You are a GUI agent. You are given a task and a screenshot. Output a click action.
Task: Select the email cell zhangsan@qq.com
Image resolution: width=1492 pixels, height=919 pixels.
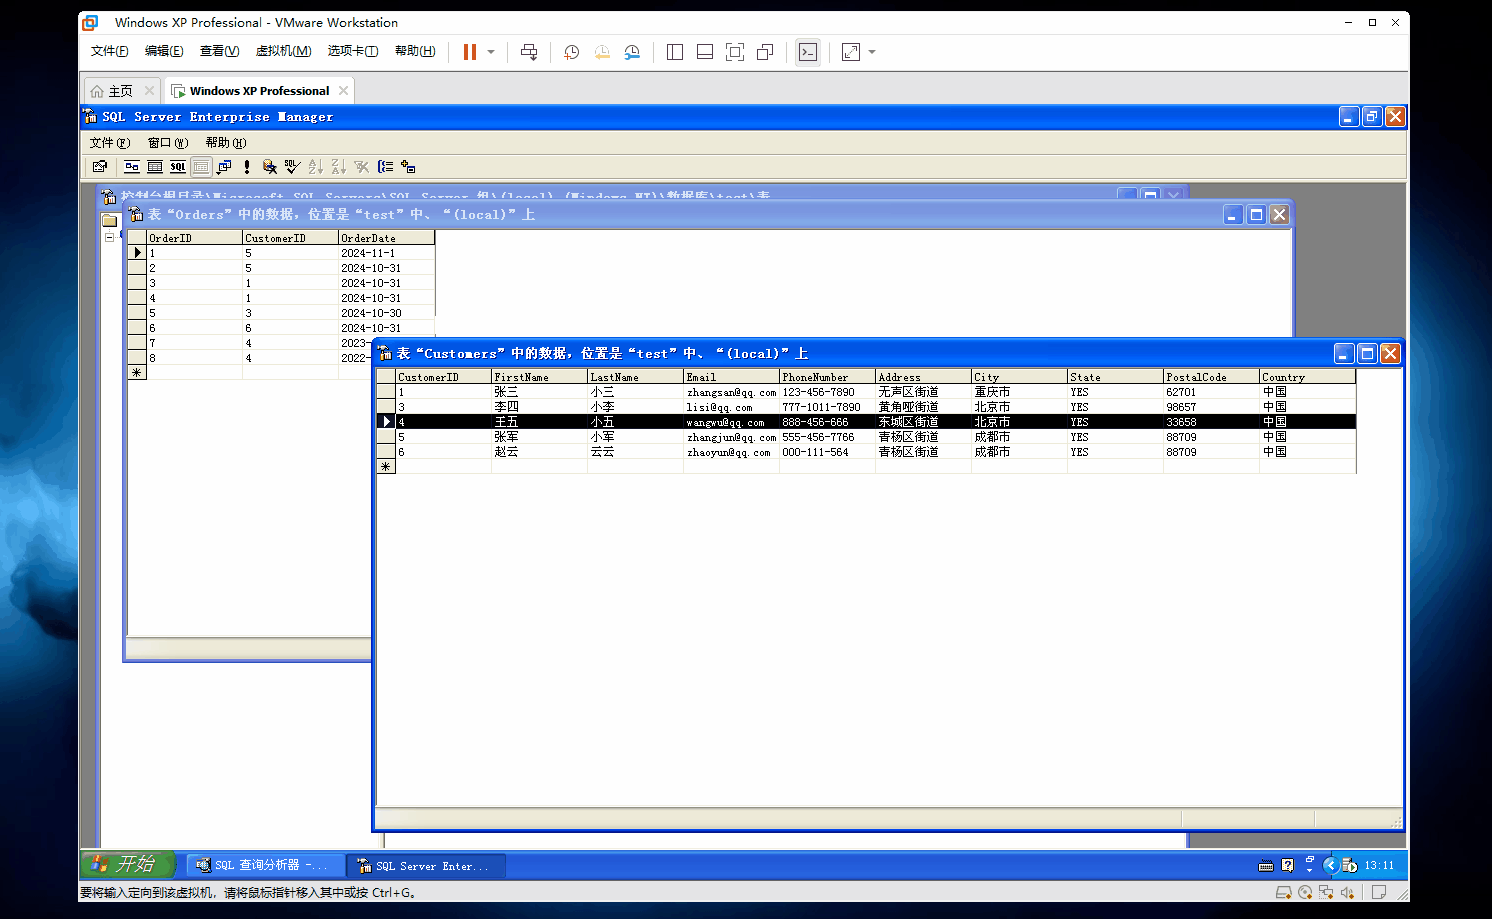(x=732, y=392)
